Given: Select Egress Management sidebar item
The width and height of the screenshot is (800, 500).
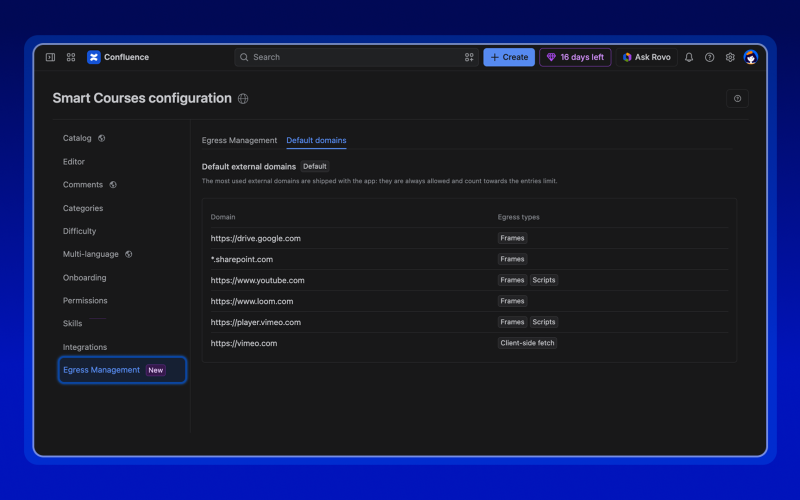Looking at the screenshot, I should 122,370.
